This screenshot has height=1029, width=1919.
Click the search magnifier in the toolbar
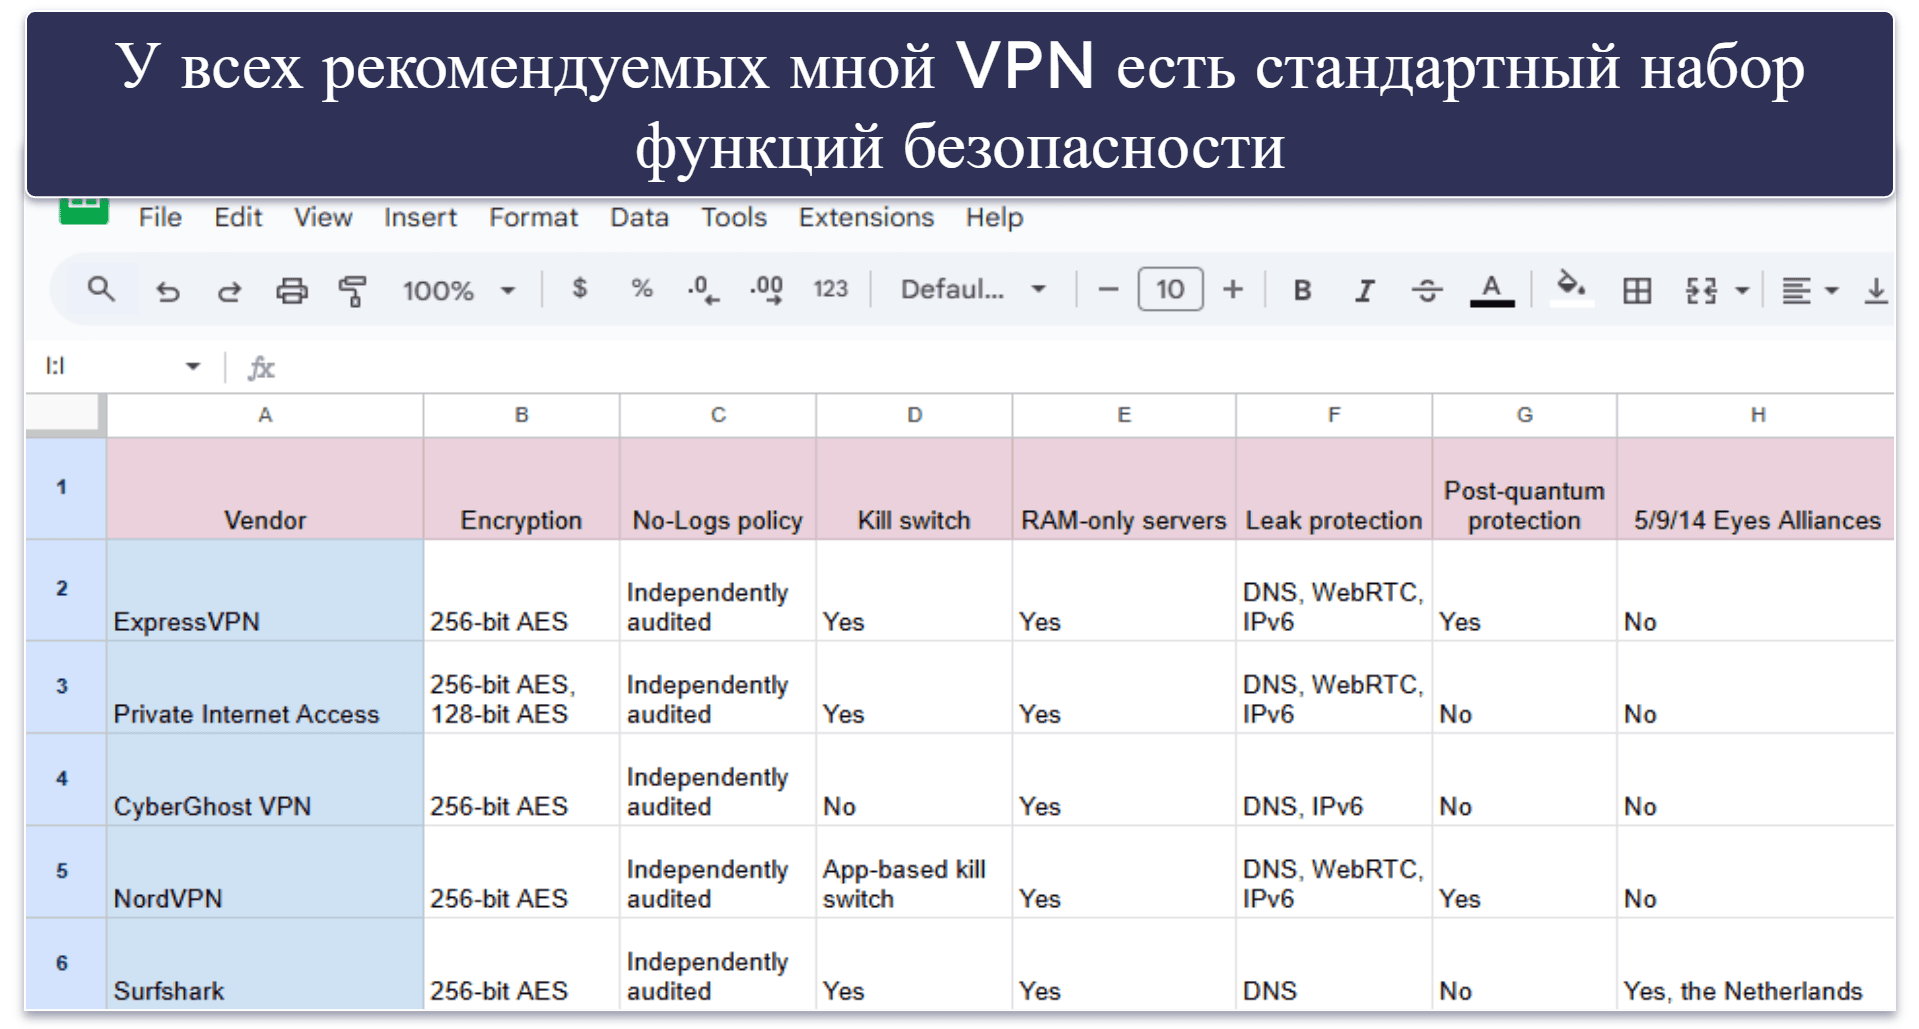click(100, 290)
